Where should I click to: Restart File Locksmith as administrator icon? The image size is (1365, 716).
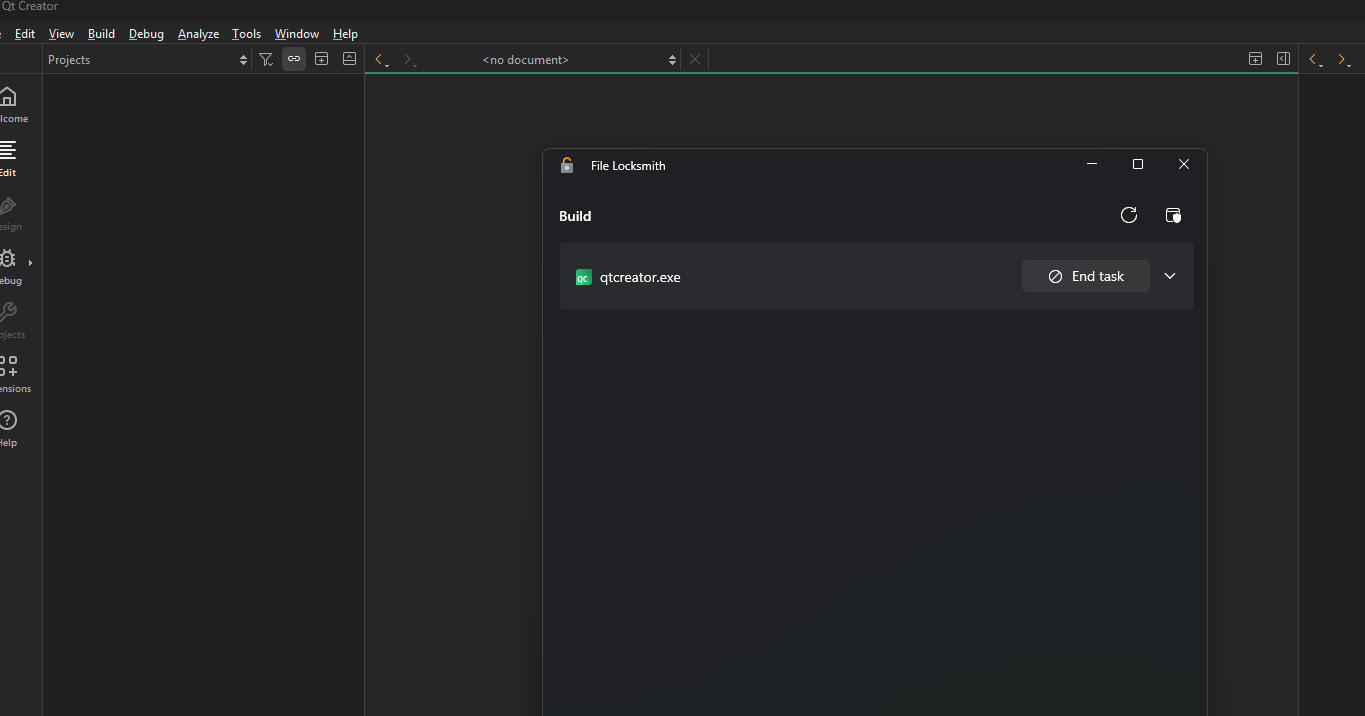point(1173,215)
